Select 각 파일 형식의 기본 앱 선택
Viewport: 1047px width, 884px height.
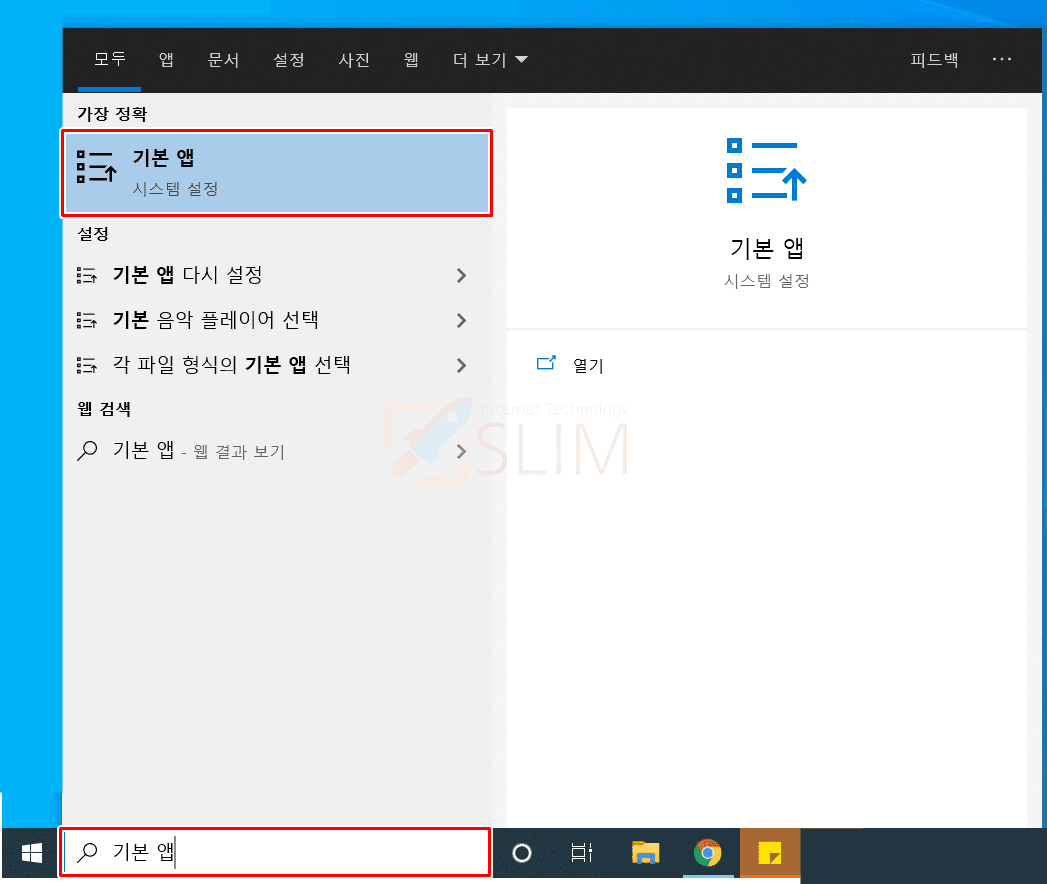coord(276,365)
